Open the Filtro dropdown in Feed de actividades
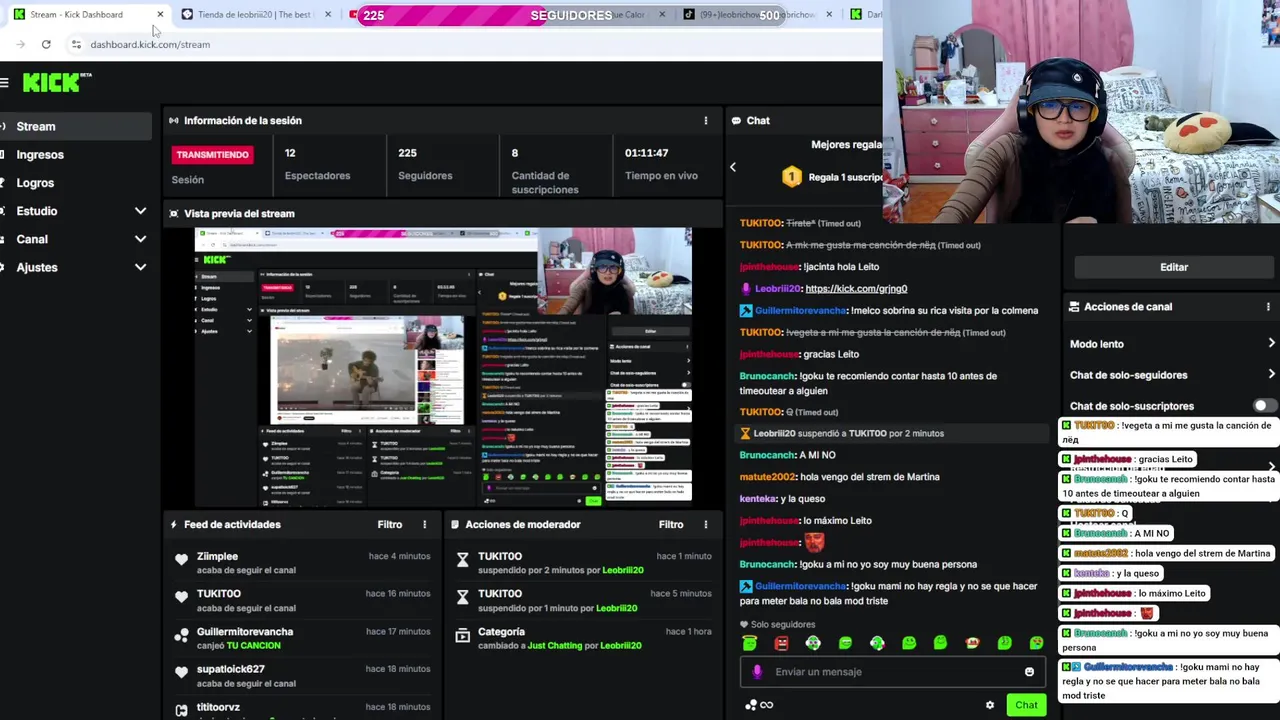Viewport: 1280px width, 720px height. coord(390,524)
